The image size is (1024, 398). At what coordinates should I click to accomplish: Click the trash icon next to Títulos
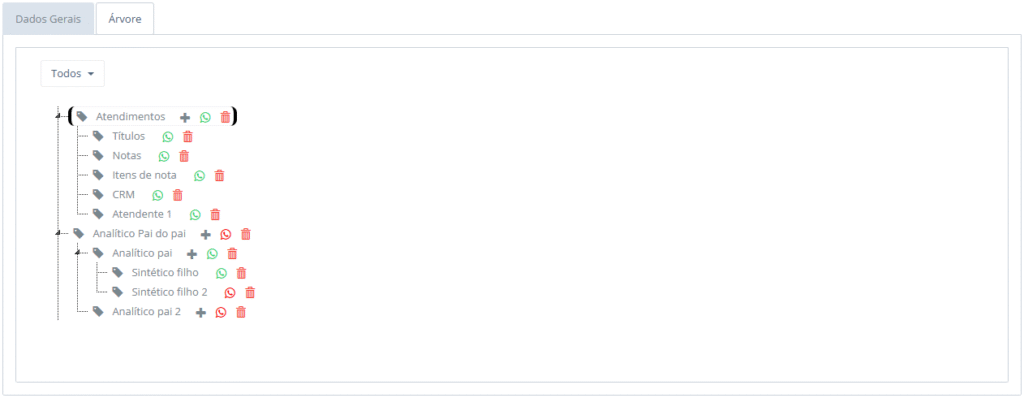pyautogui.click(x=188, y=137)
